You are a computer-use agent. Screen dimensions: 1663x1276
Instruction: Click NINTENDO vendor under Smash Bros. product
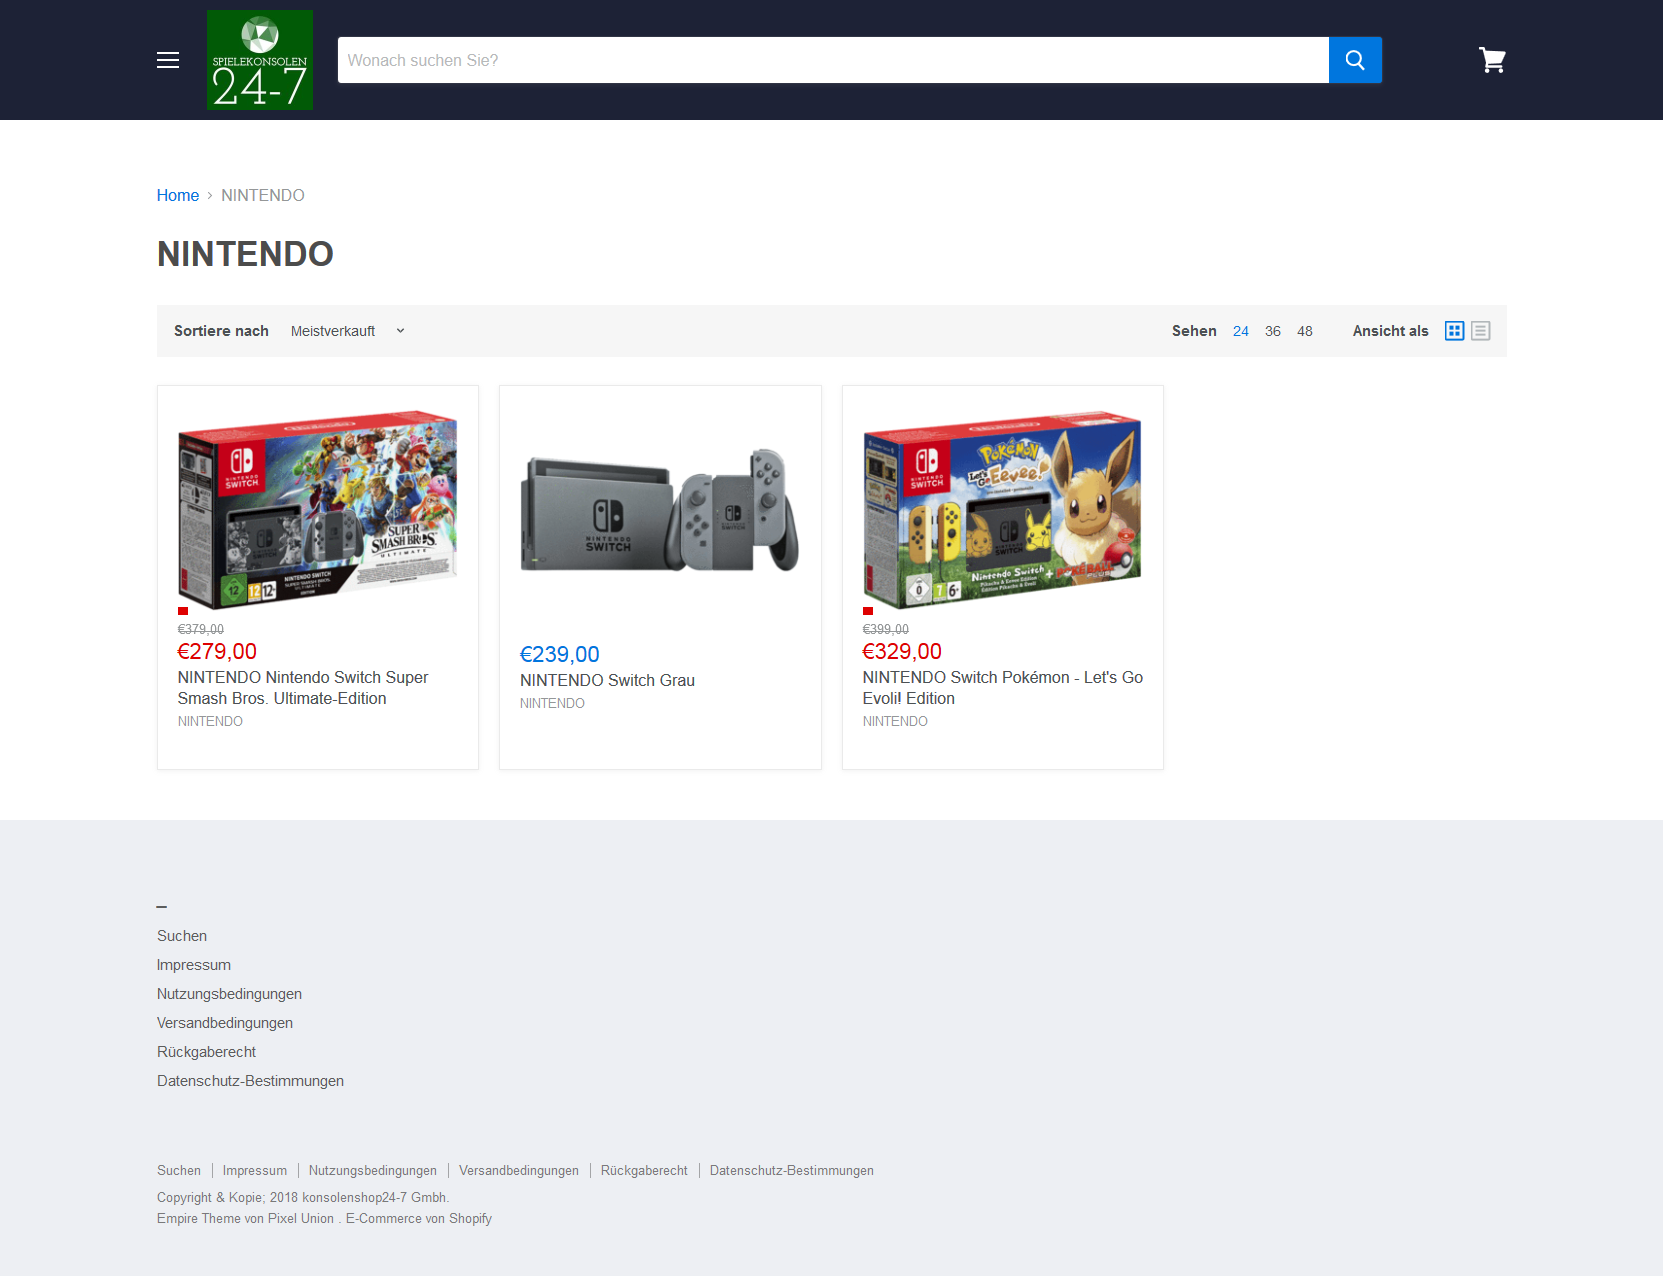(x=210, y=721)
